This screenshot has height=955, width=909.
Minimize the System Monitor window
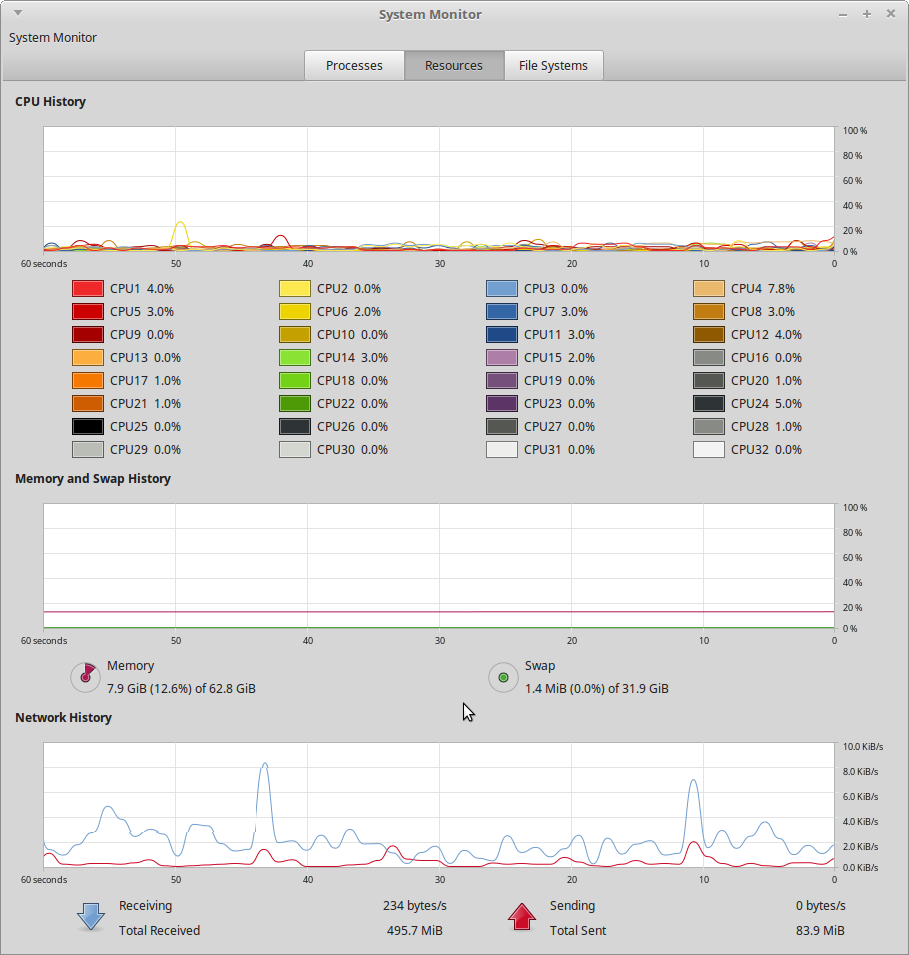(843, 14)
